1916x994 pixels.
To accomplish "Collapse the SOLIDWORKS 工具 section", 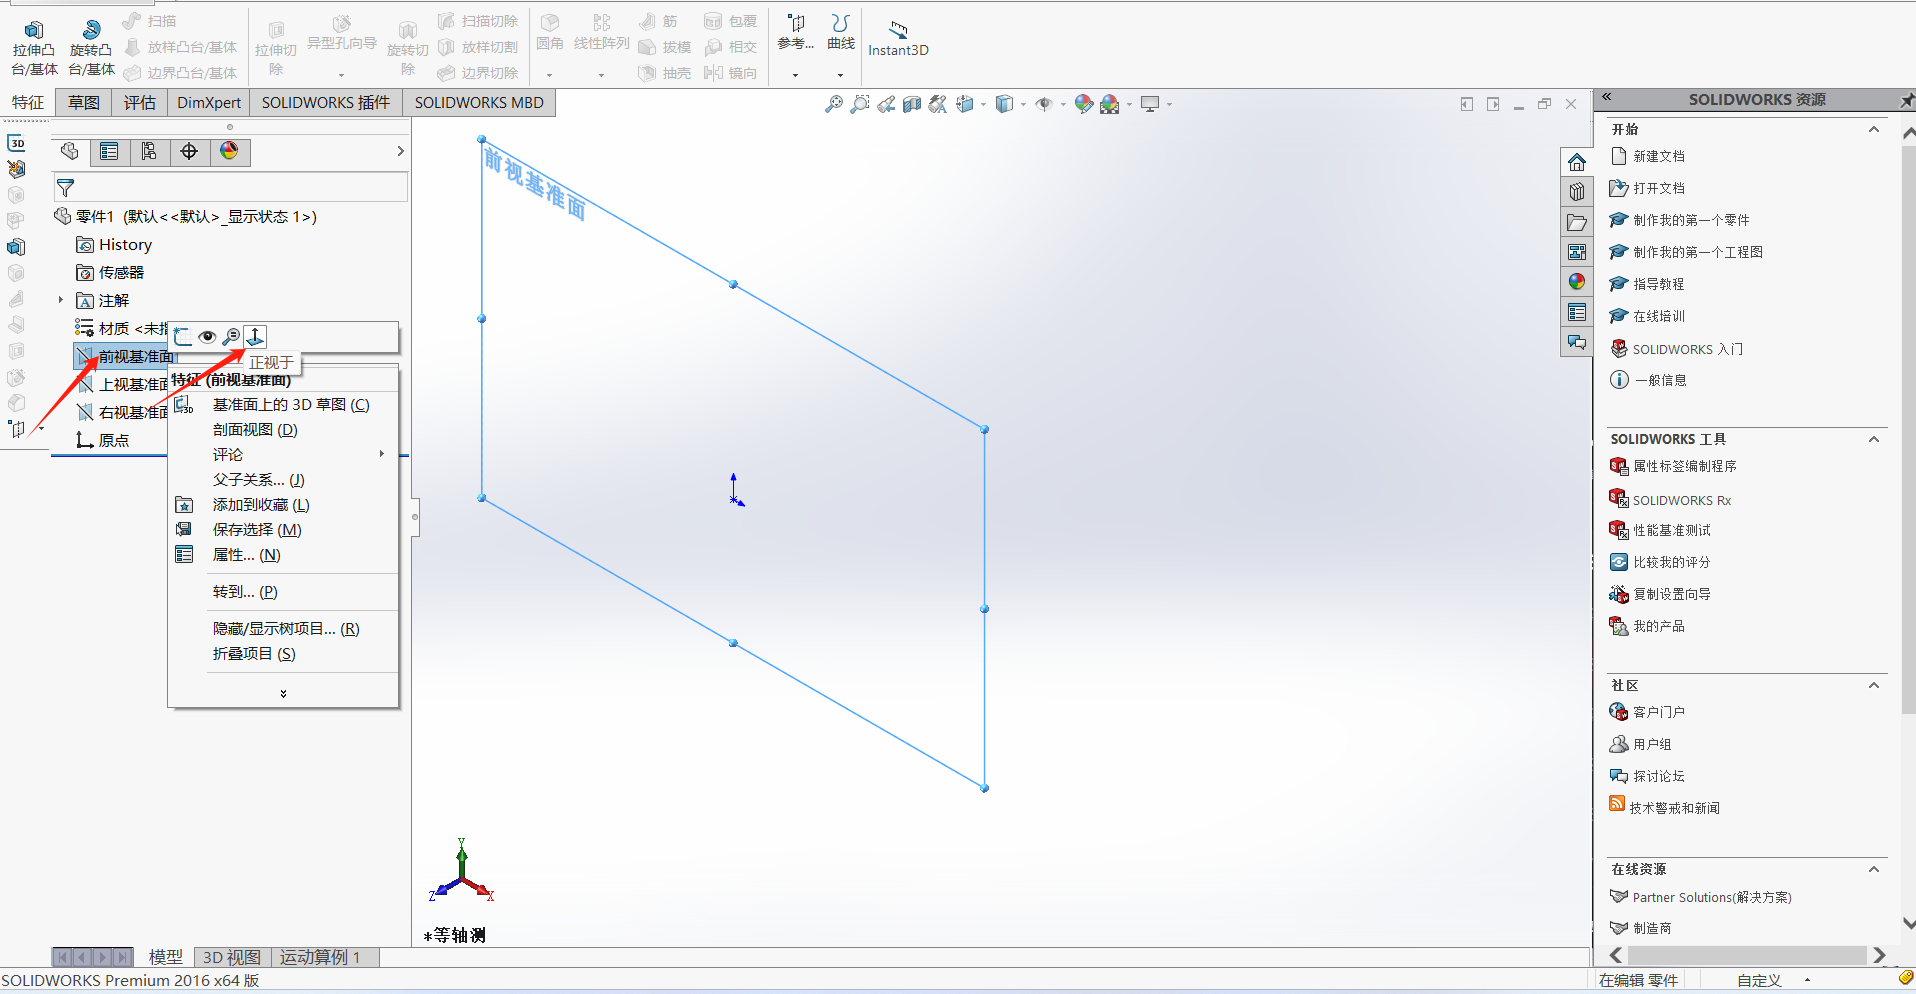I will [1874, 440].
